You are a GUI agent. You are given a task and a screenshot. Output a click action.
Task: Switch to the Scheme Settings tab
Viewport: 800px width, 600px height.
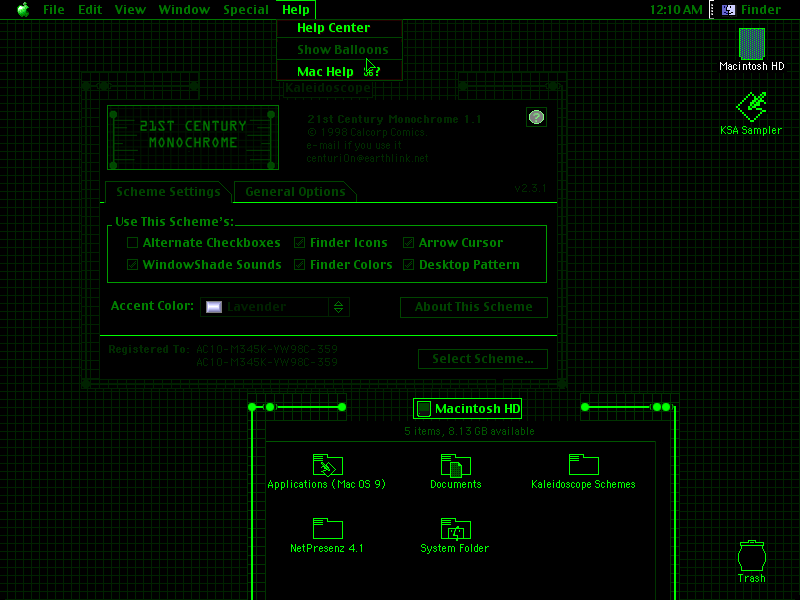(x=168, y=192)
